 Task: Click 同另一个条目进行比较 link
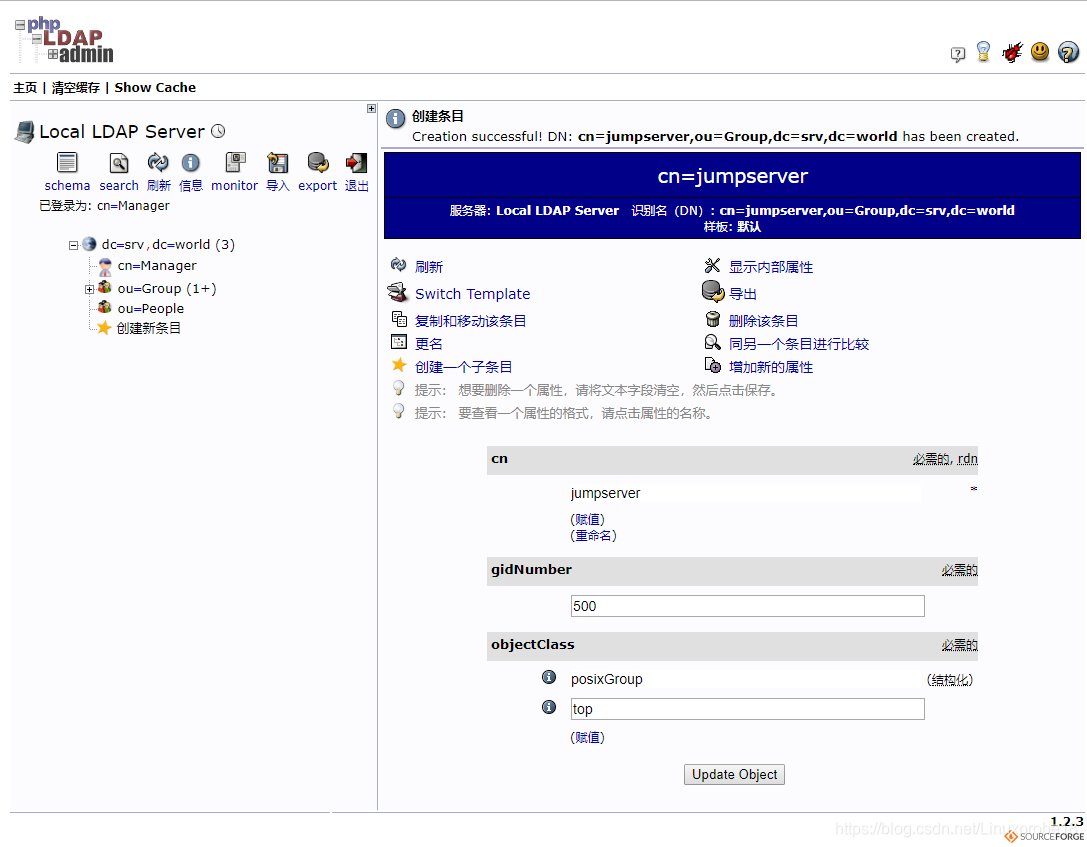click(x=799, y=344)
